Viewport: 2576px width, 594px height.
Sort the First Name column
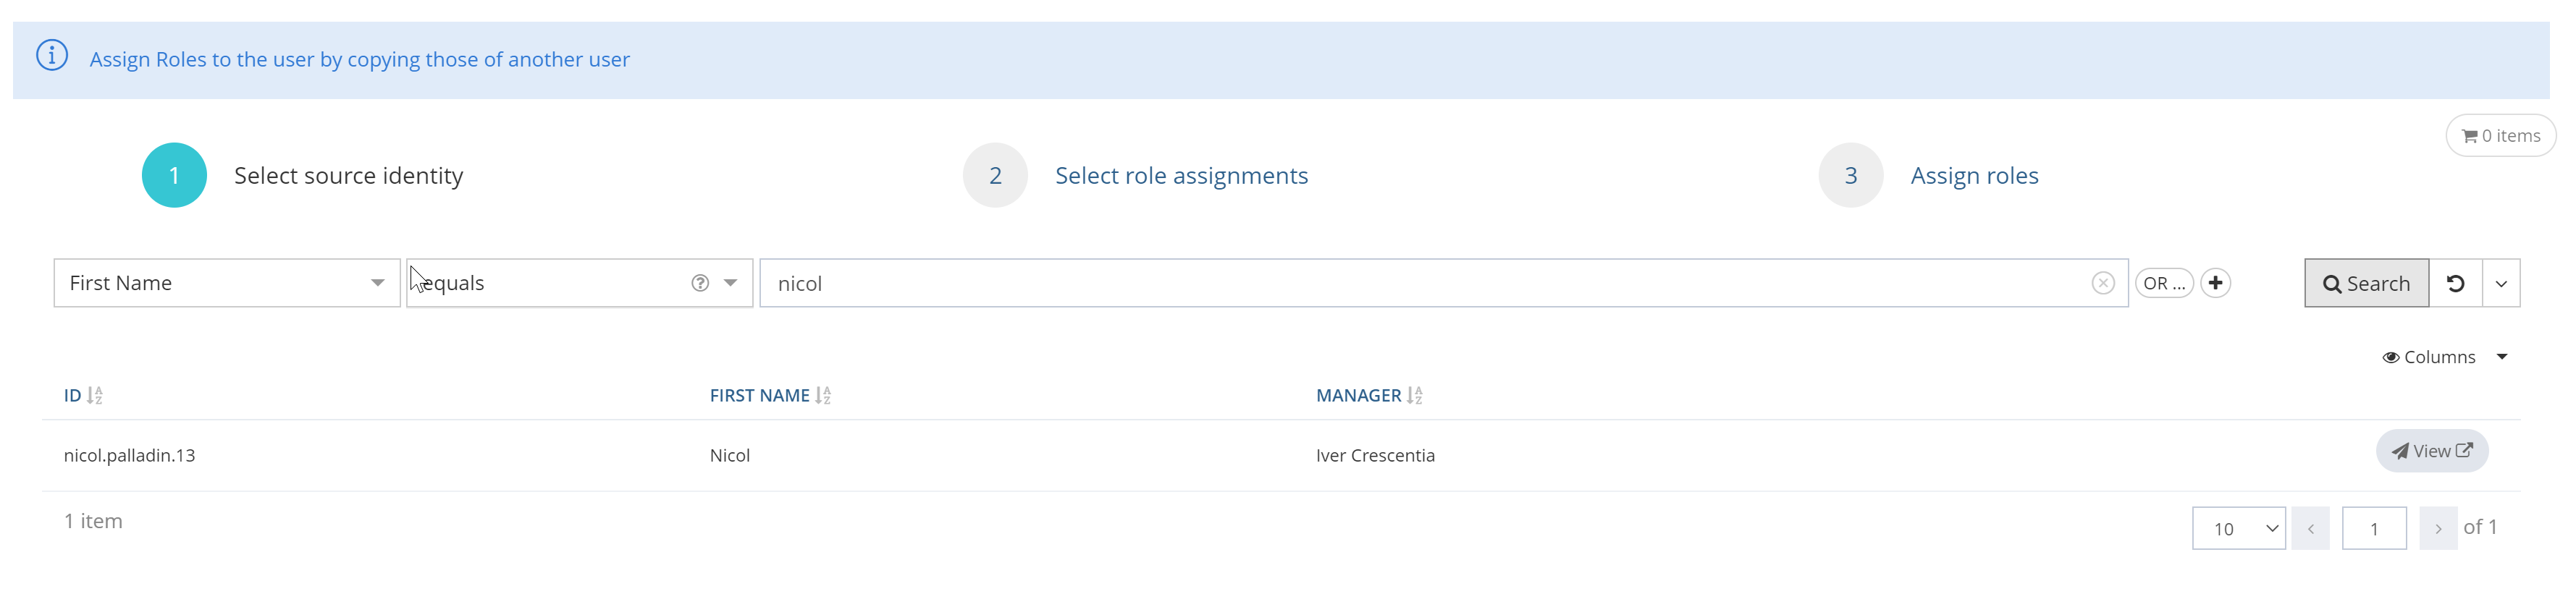click(x=823, y=395)
